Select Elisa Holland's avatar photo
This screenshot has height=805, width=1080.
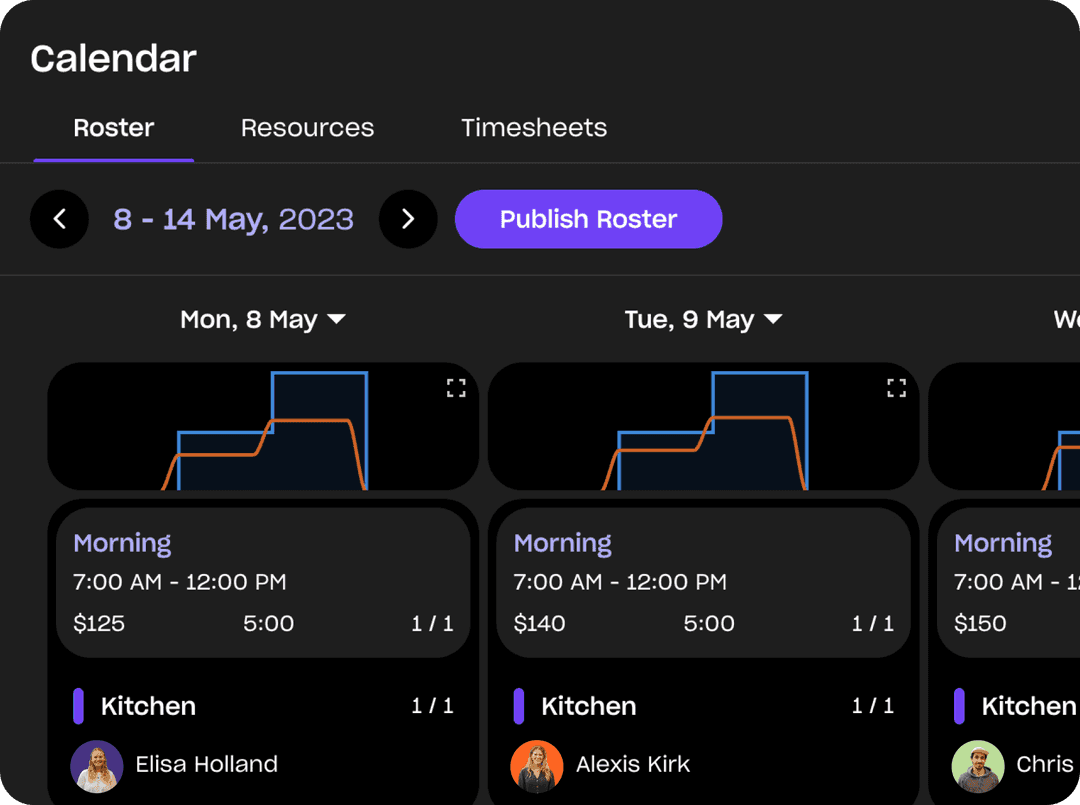coord(96,766)
